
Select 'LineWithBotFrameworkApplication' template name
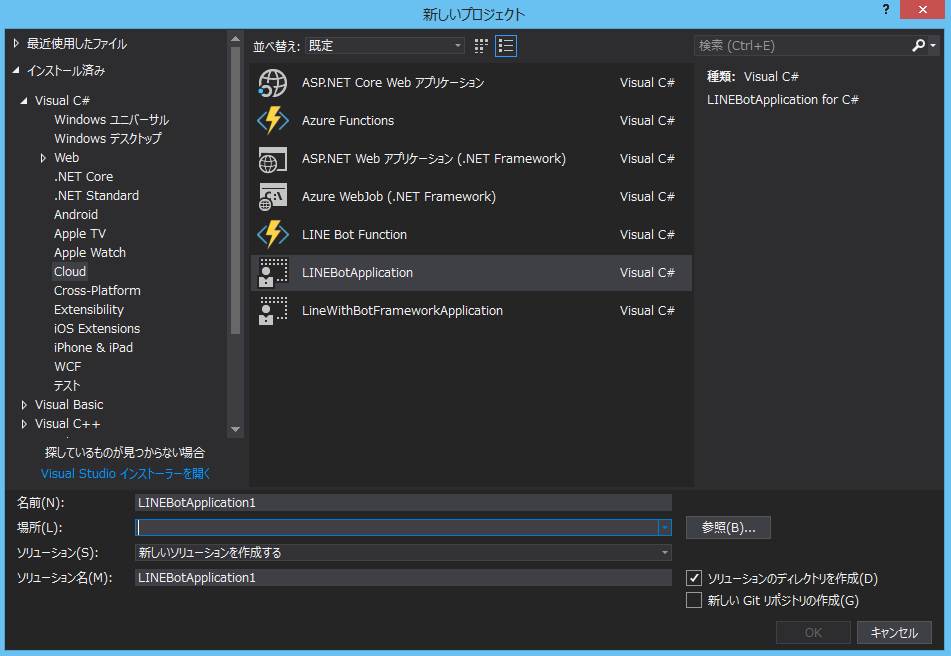point(402,310)
